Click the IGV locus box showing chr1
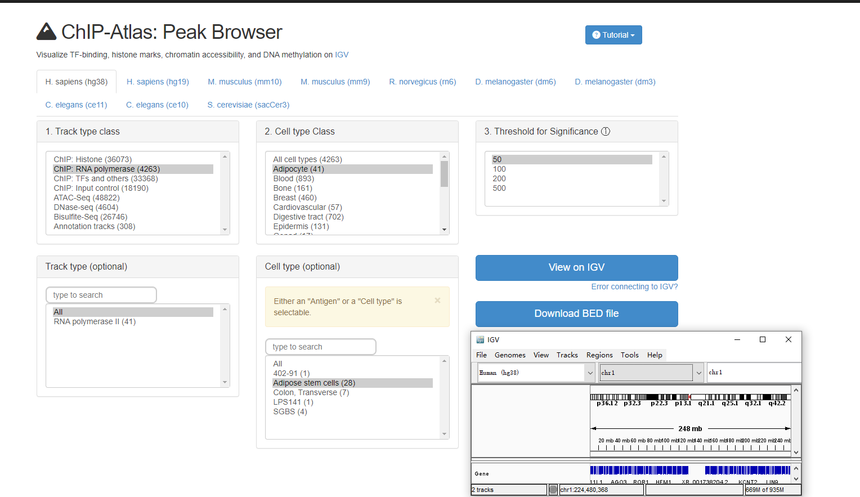 point(754,372)
